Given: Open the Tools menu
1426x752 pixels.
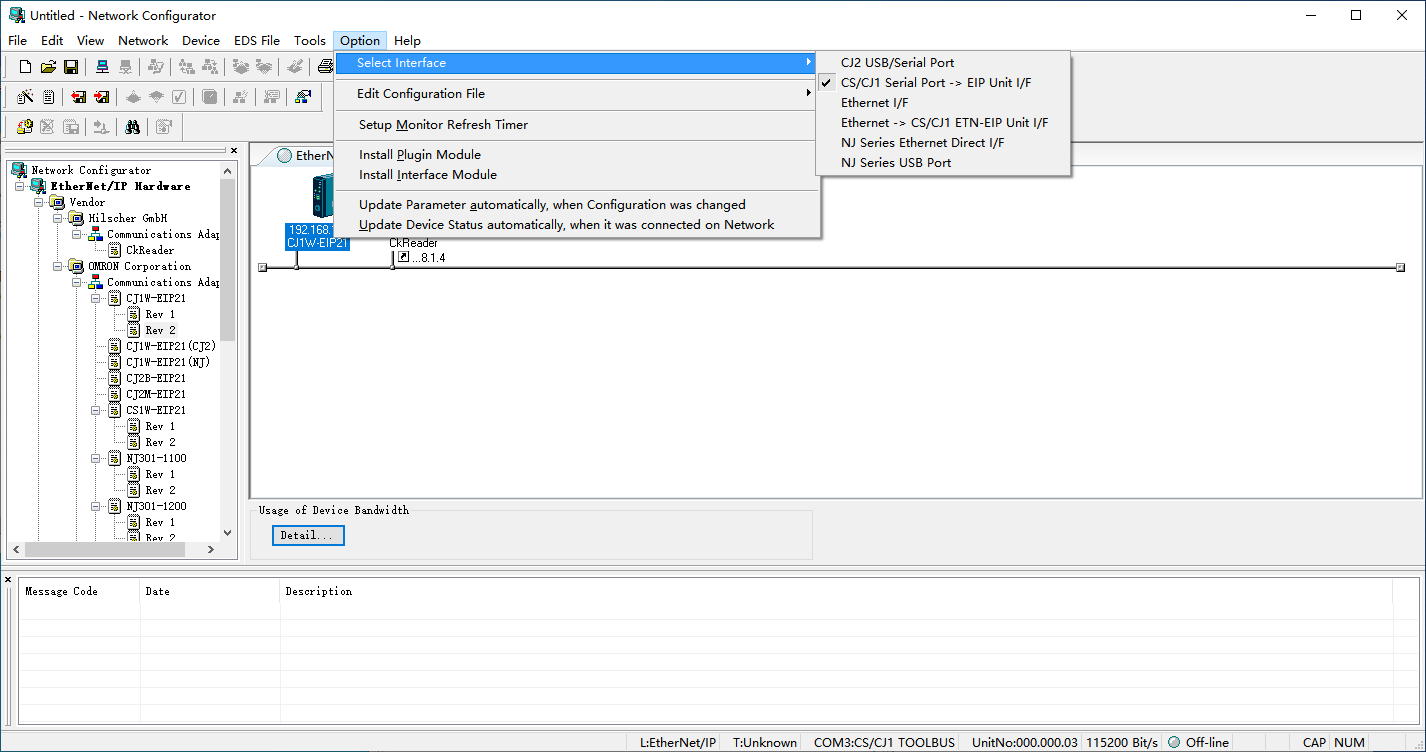Looking at the screenshot, I should point(310,41).
